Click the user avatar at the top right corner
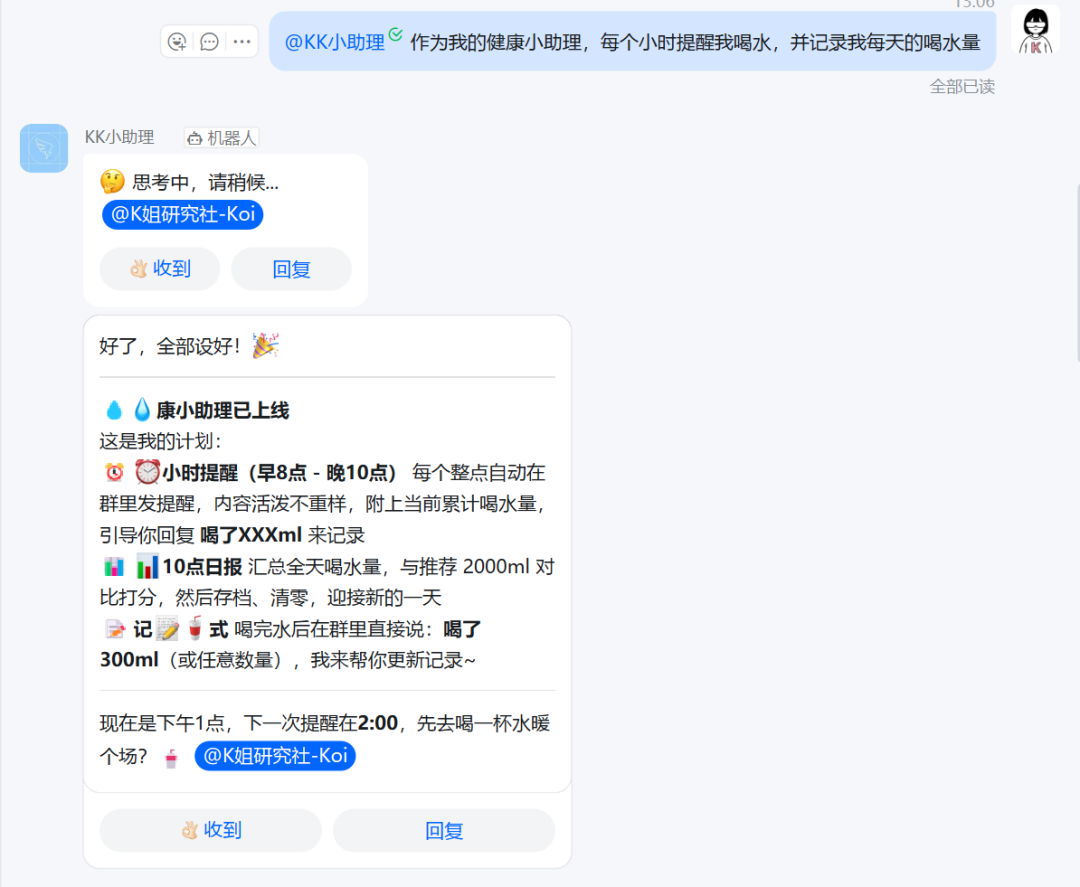Viewport: 1080px width, 887px height. pos(1035,30)
